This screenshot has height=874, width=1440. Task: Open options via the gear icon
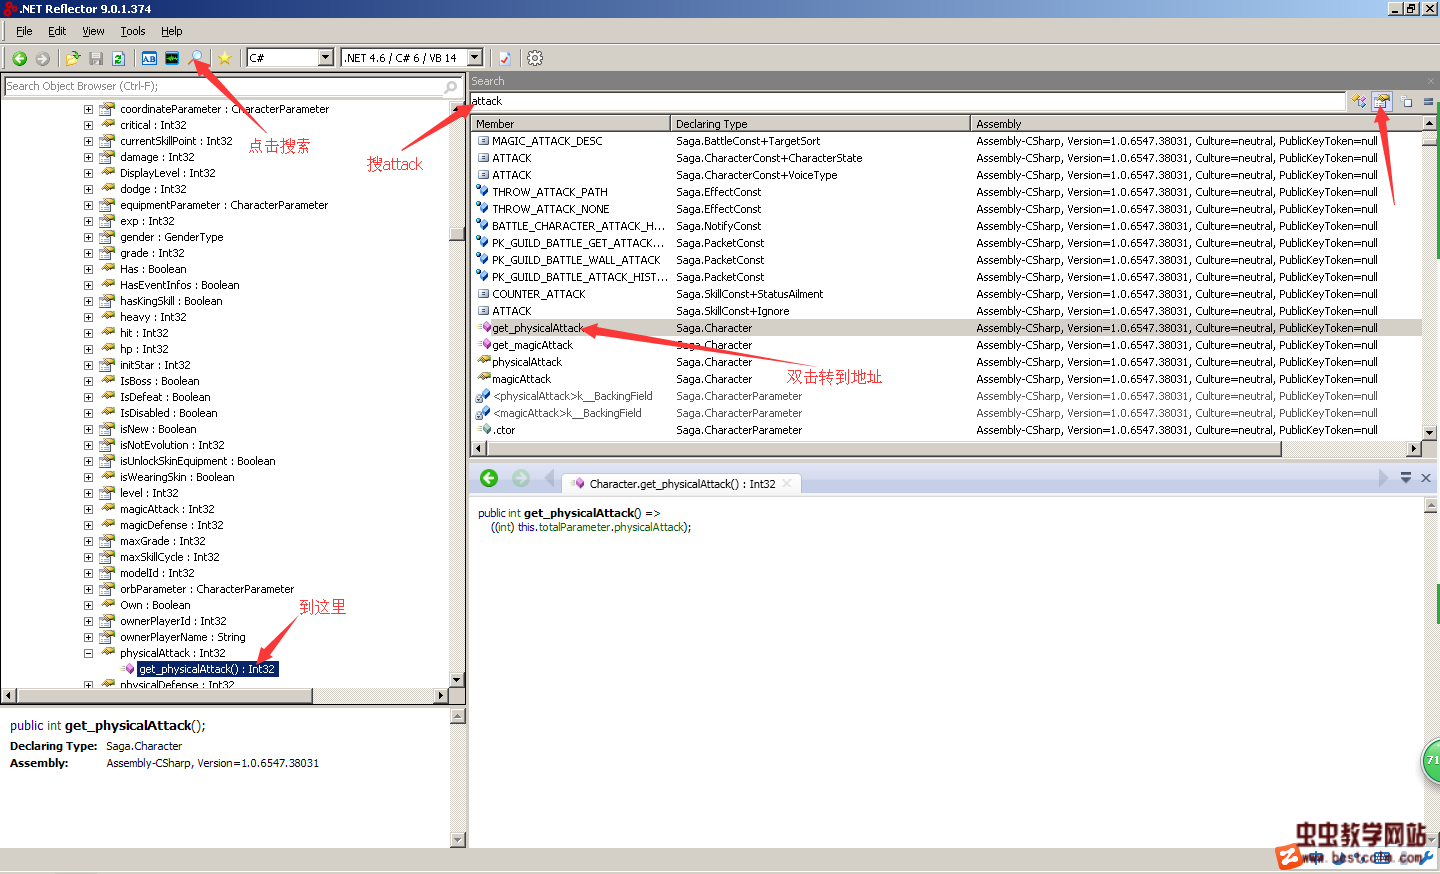(535, 58)
